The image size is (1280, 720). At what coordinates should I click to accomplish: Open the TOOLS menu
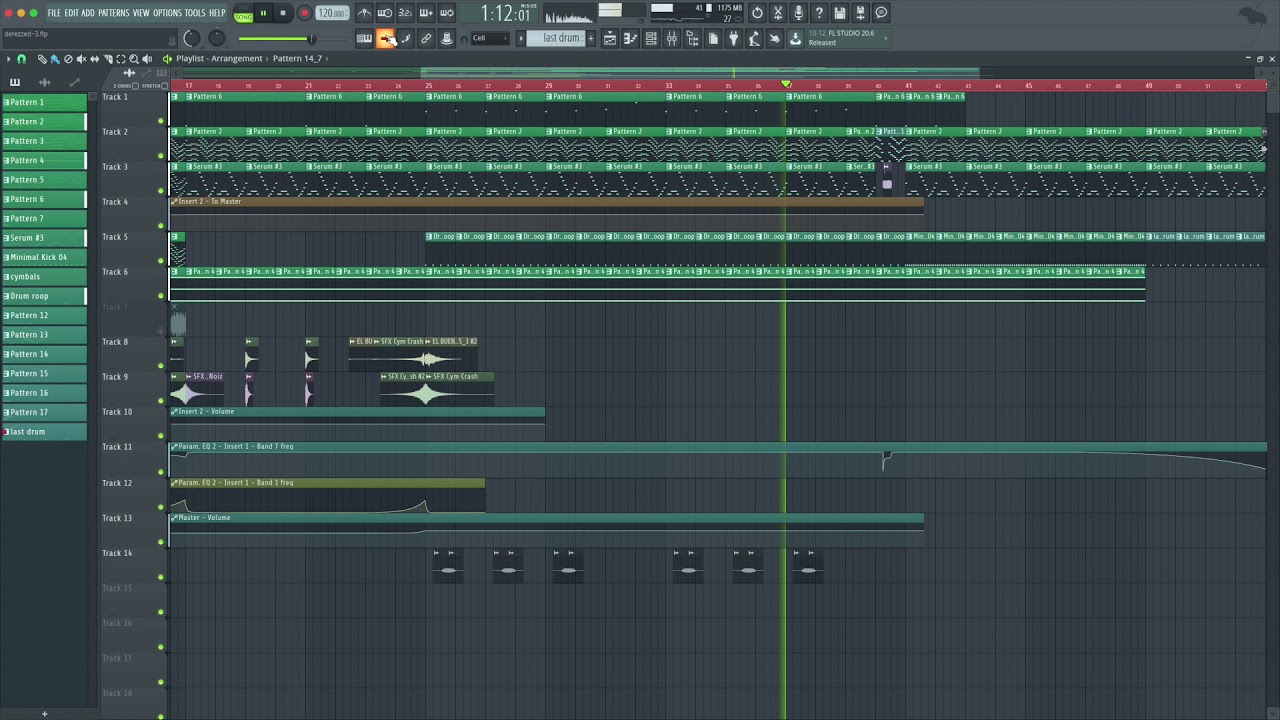tap(195, 13)
